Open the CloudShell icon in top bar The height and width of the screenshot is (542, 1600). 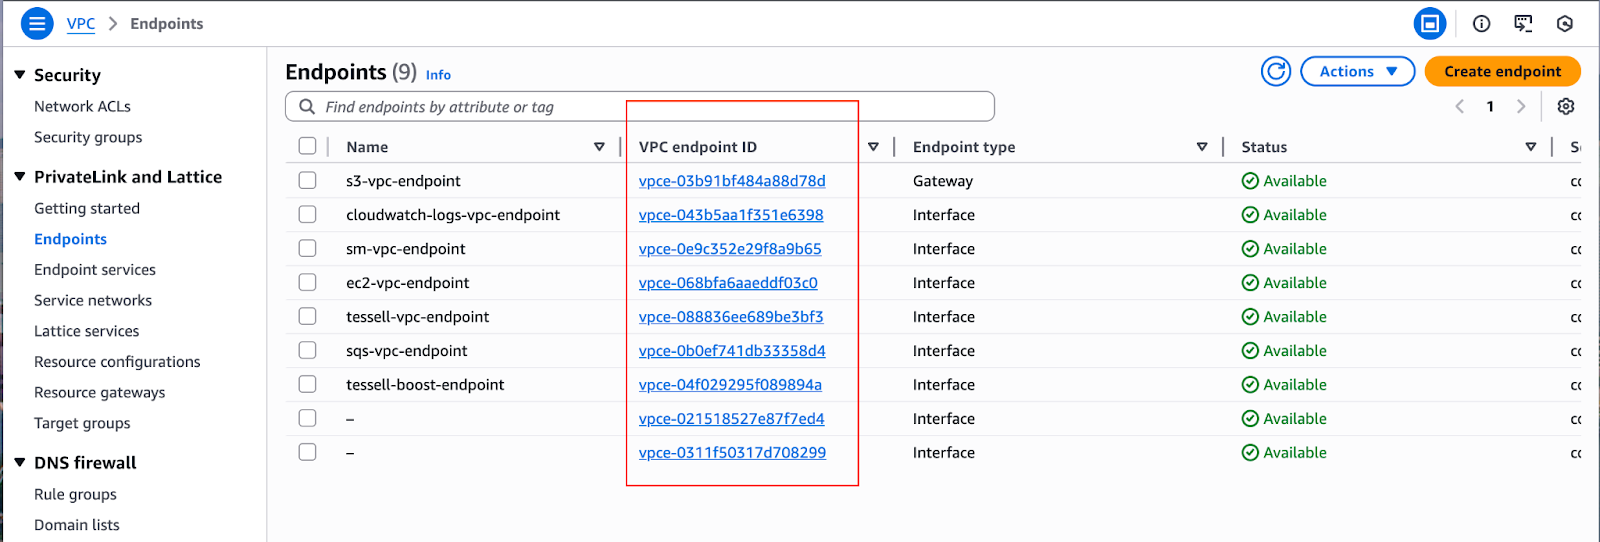coord(1523,24)
